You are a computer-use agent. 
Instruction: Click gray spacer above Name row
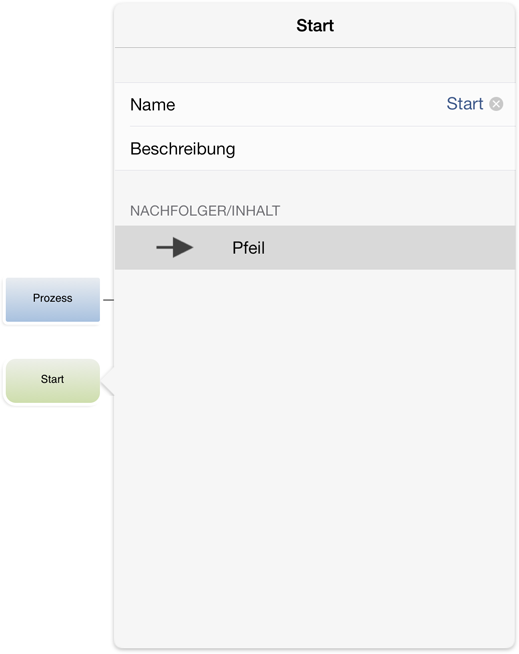pos(315,65)
